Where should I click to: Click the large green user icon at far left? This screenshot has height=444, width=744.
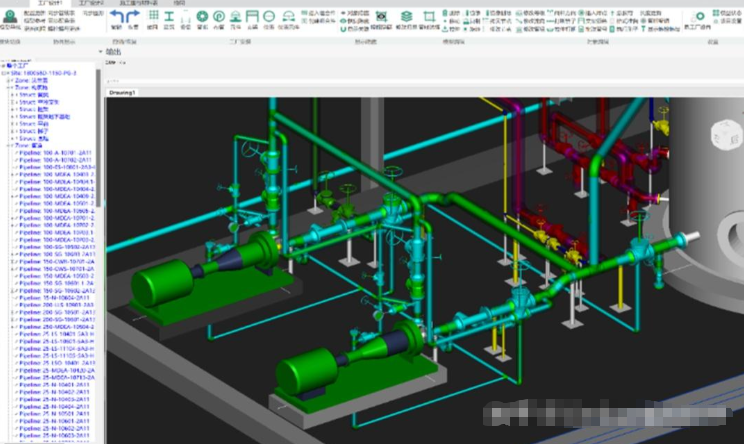9,17
